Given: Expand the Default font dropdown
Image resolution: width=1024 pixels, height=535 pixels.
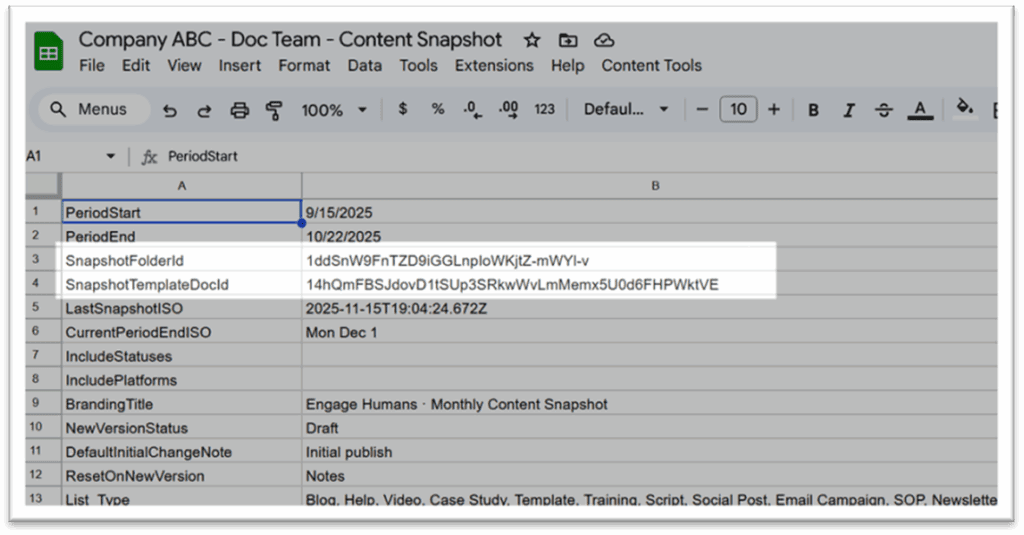Looking at the screenshot, I should coord(626,110).
